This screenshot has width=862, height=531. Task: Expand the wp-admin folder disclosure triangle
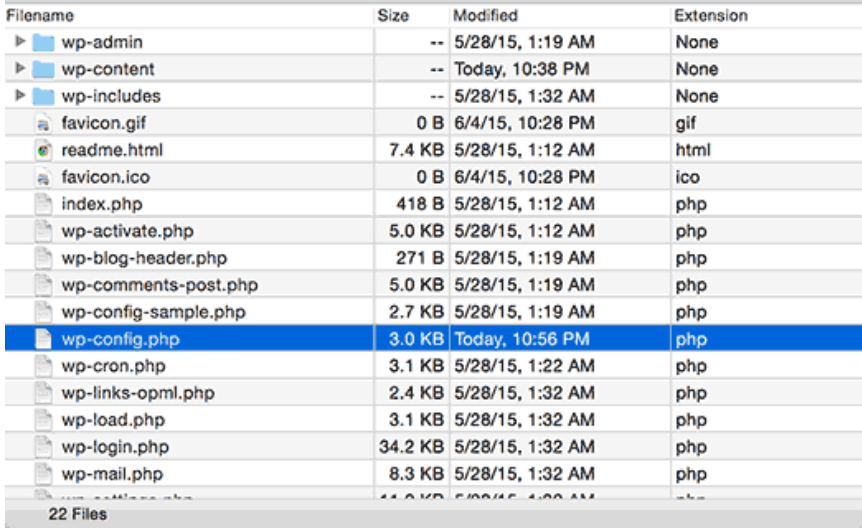click(20, 41)
